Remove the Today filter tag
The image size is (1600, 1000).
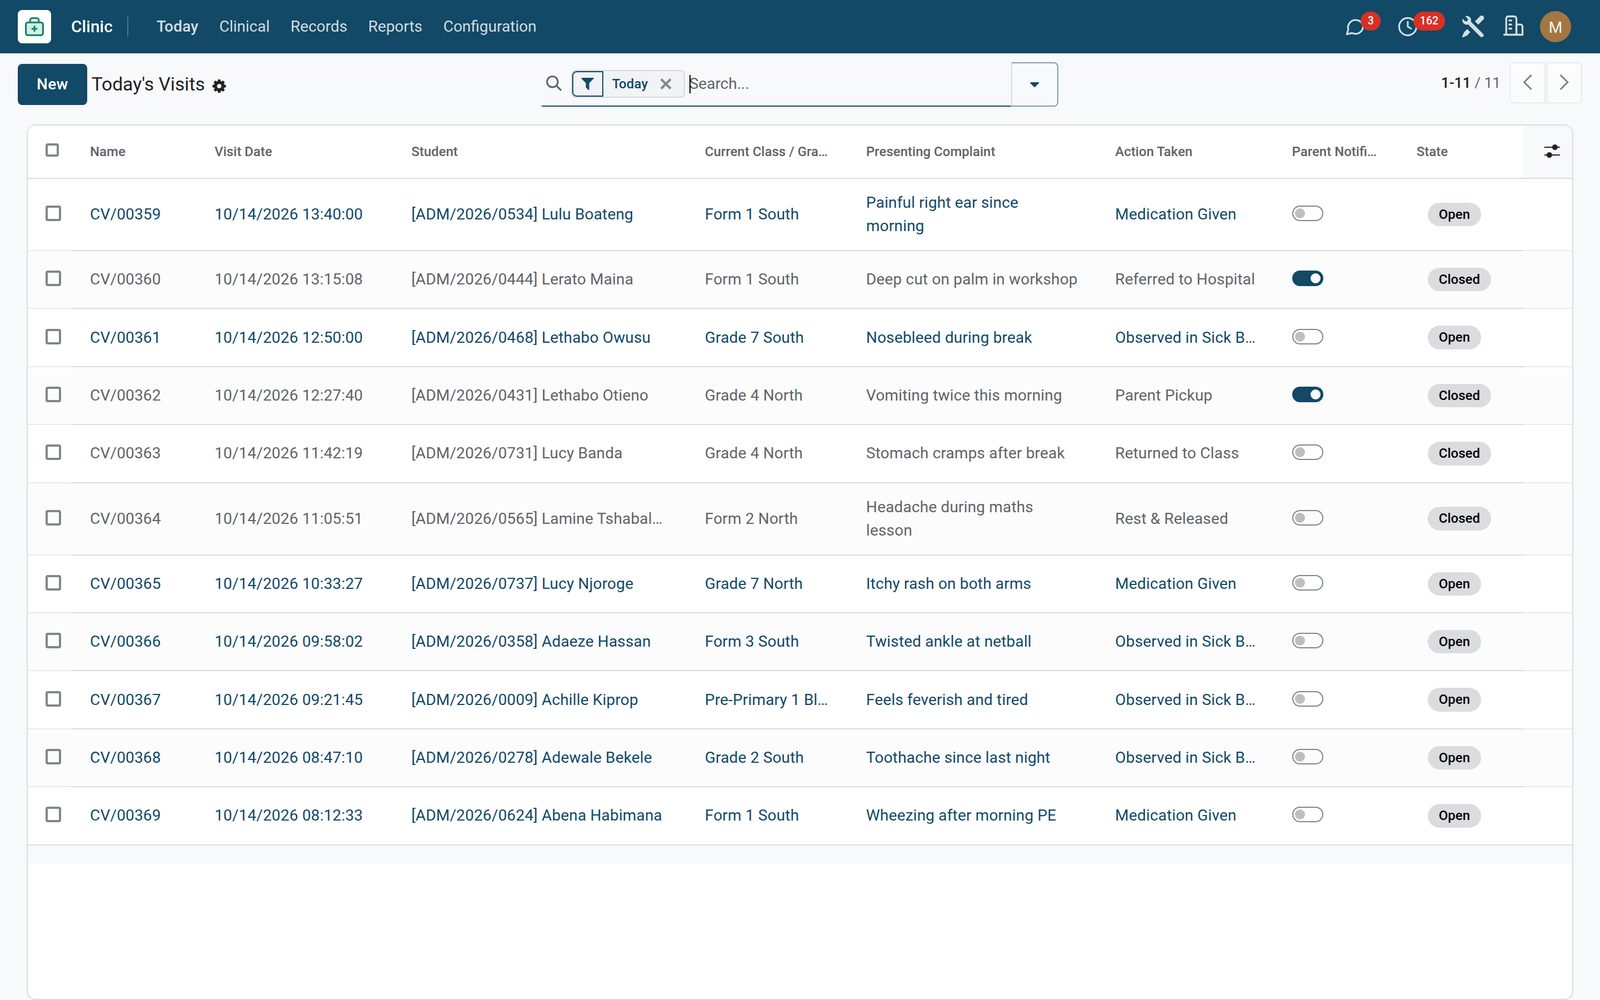point(666,84)
